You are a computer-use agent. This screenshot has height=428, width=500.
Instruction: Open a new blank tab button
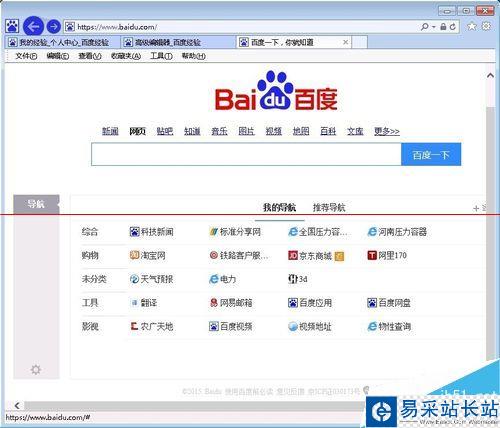pos(360,42)
